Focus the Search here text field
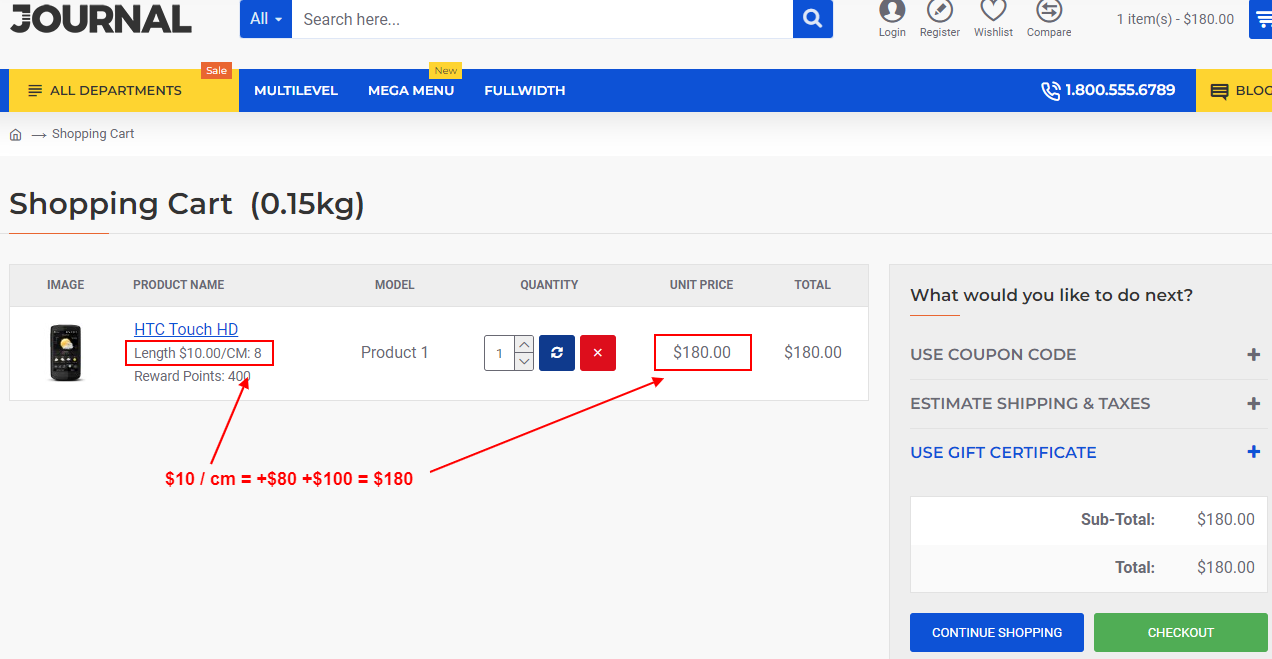Image resolution: width=1272 pixels, height=659 pixels. click(542, 19)
